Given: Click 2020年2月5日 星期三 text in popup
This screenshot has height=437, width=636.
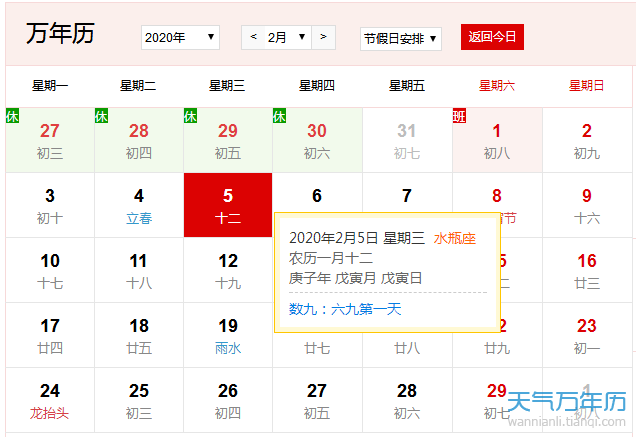Looking at the screenshot, I should tap(357, 238).
